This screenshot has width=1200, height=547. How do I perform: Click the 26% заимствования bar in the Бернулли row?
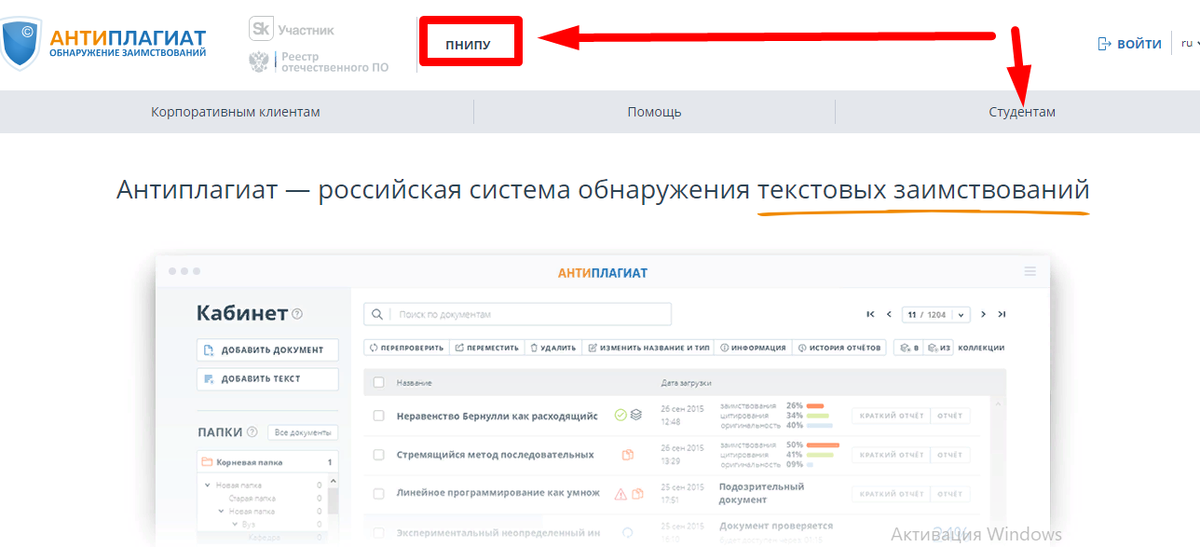[x=815, y=405]
